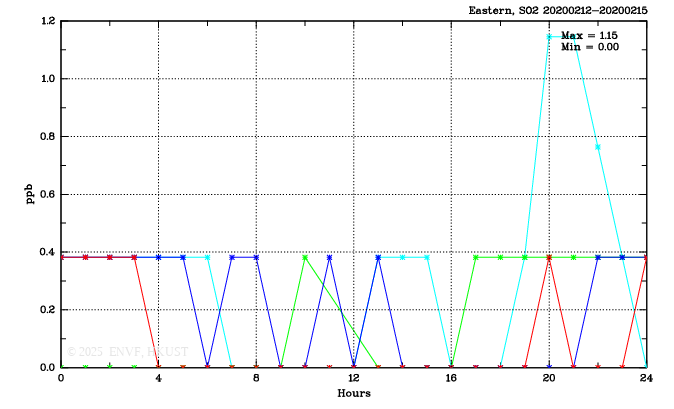Click the 'ppb' y-axis label
This screenshot has width=674, height=409.
tap(31, 193)
